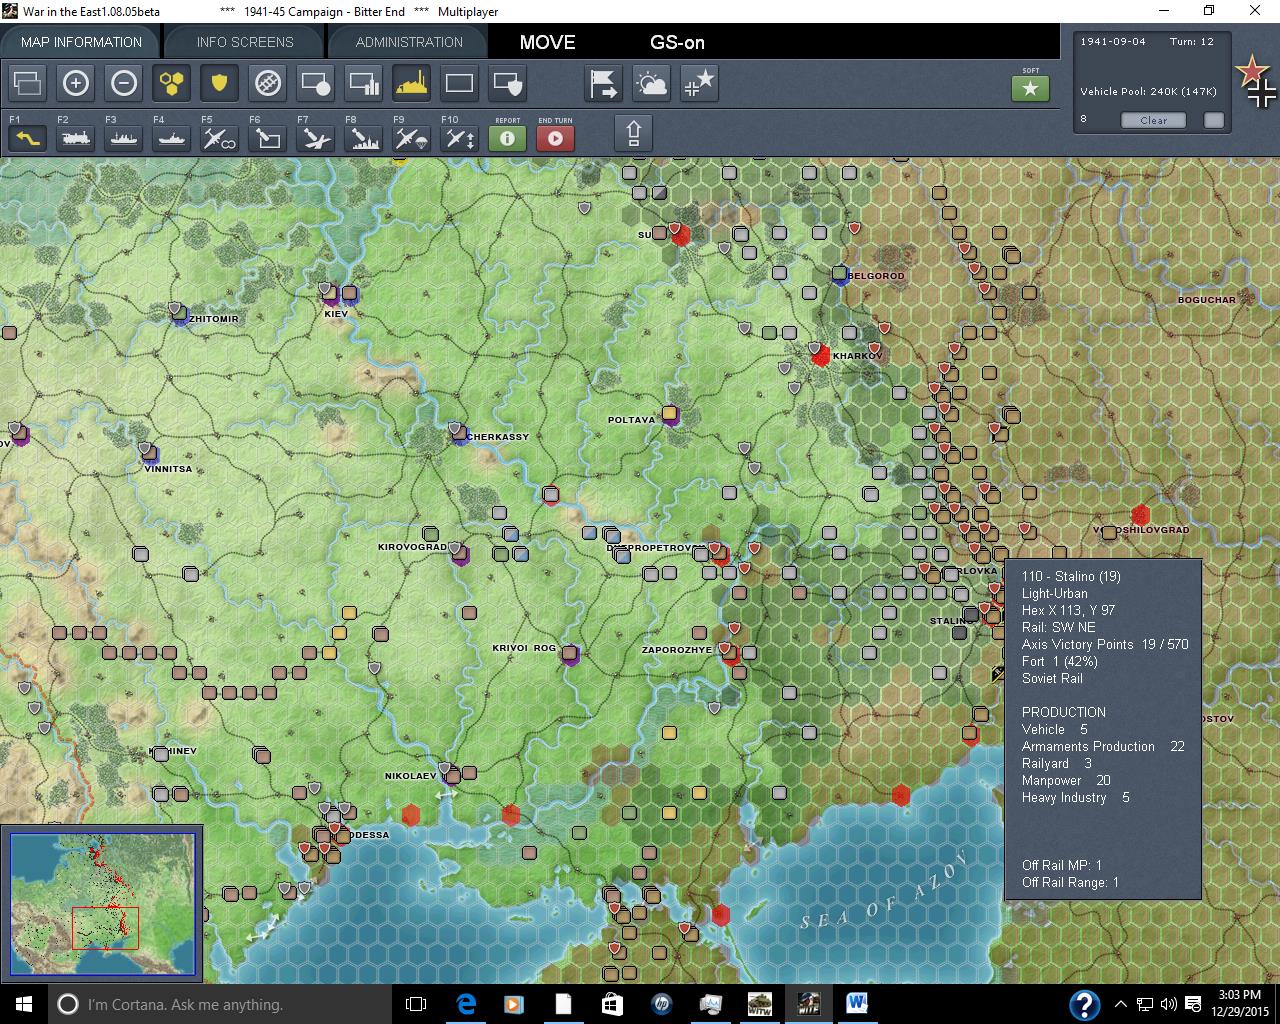This screenshot has height=1024, width=1280.
Task: Open Task View in taskbar
Action: pyautogui.click(x=416, y=1004)
